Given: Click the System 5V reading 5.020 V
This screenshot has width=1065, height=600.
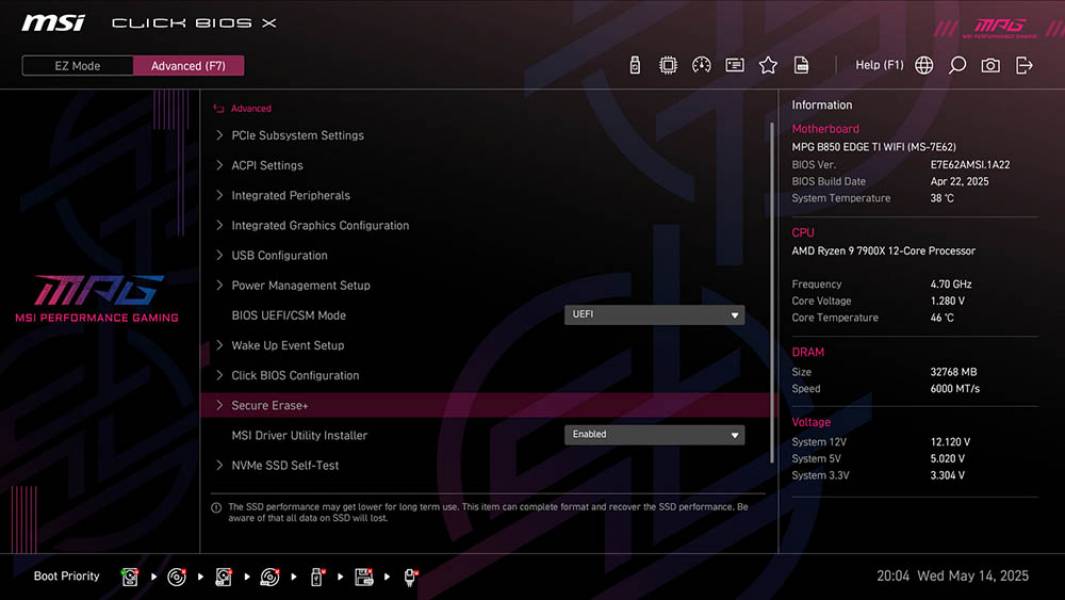Looking at the screenshot, I should pos(947,459).
